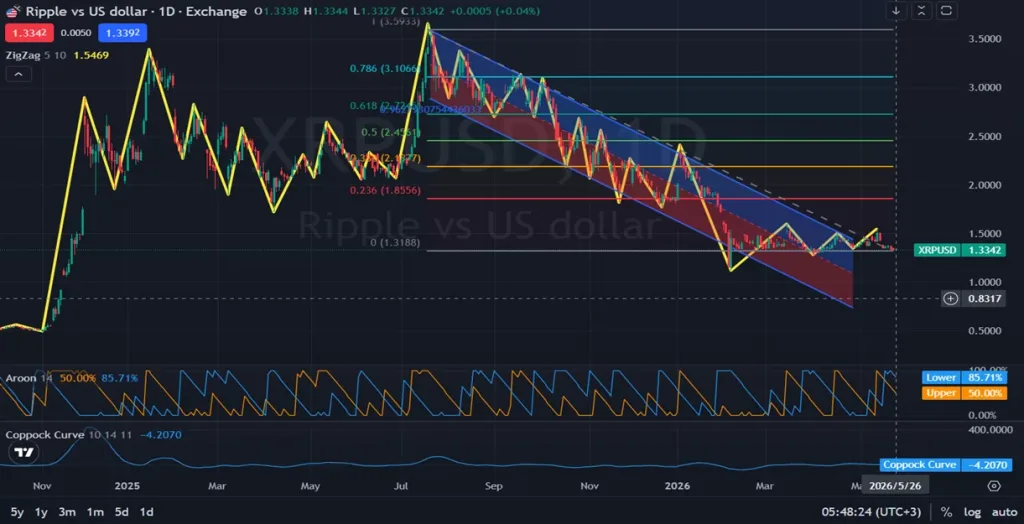
Task: Click the 2025 label on the time axis
Action: [x=127, y=486]
